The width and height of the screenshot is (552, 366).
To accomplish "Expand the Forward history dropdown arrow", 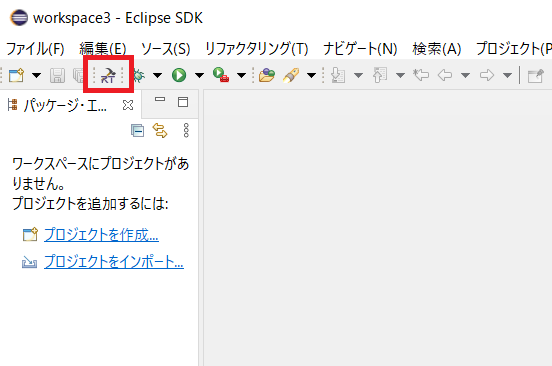I will click(x=507, y=75).
